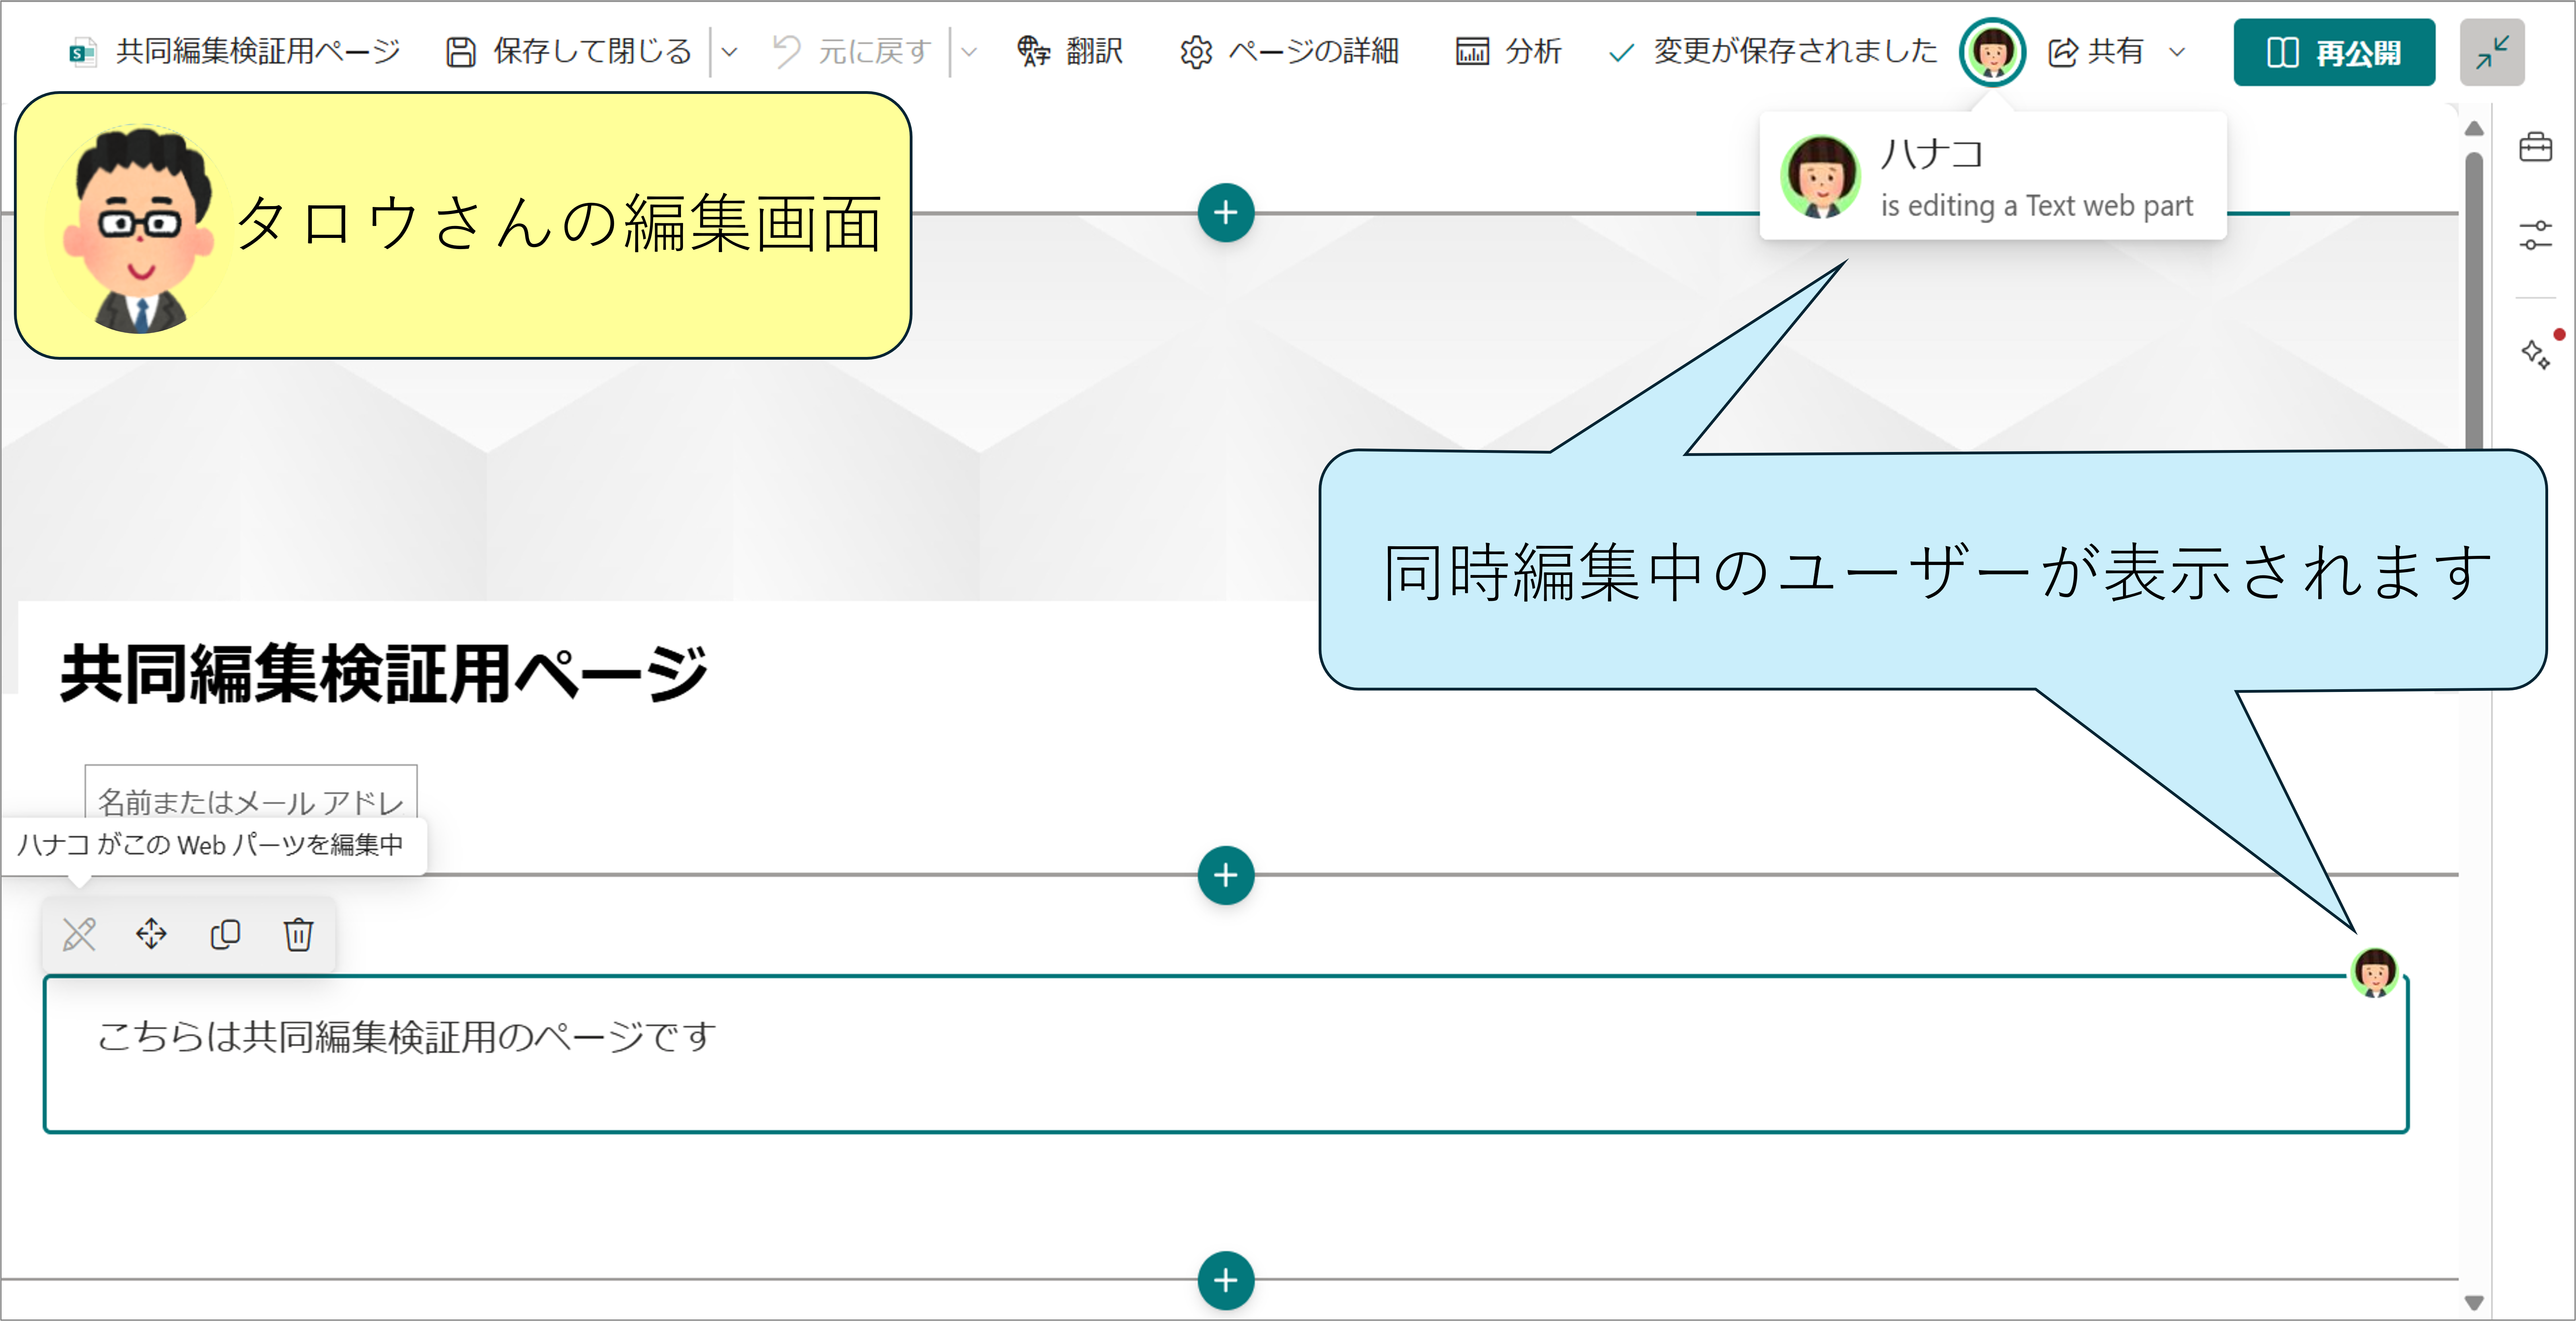Open ページの詳細 (Page details)

1289,51
